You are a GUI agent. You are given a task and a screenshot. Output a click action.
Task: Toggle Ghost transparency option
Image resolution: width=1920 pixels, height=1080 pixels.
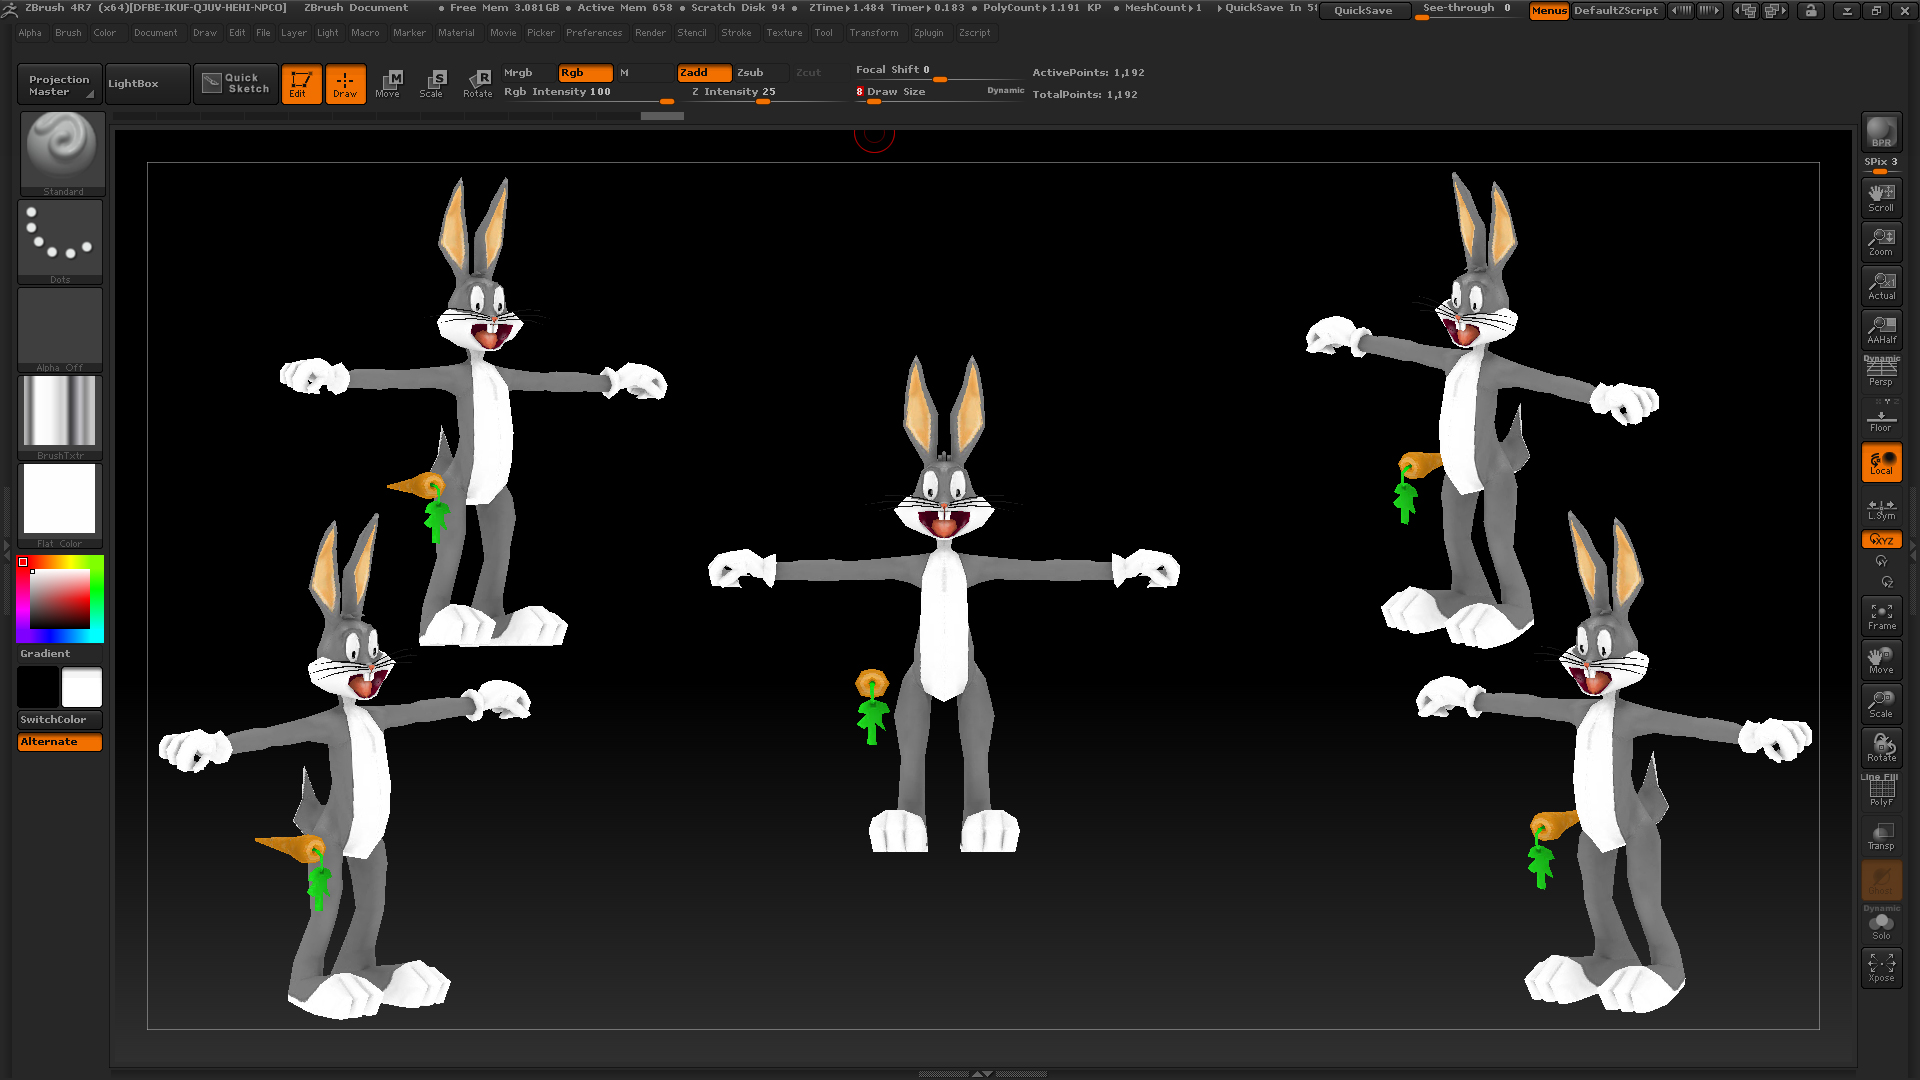(x=1881, y=880)
